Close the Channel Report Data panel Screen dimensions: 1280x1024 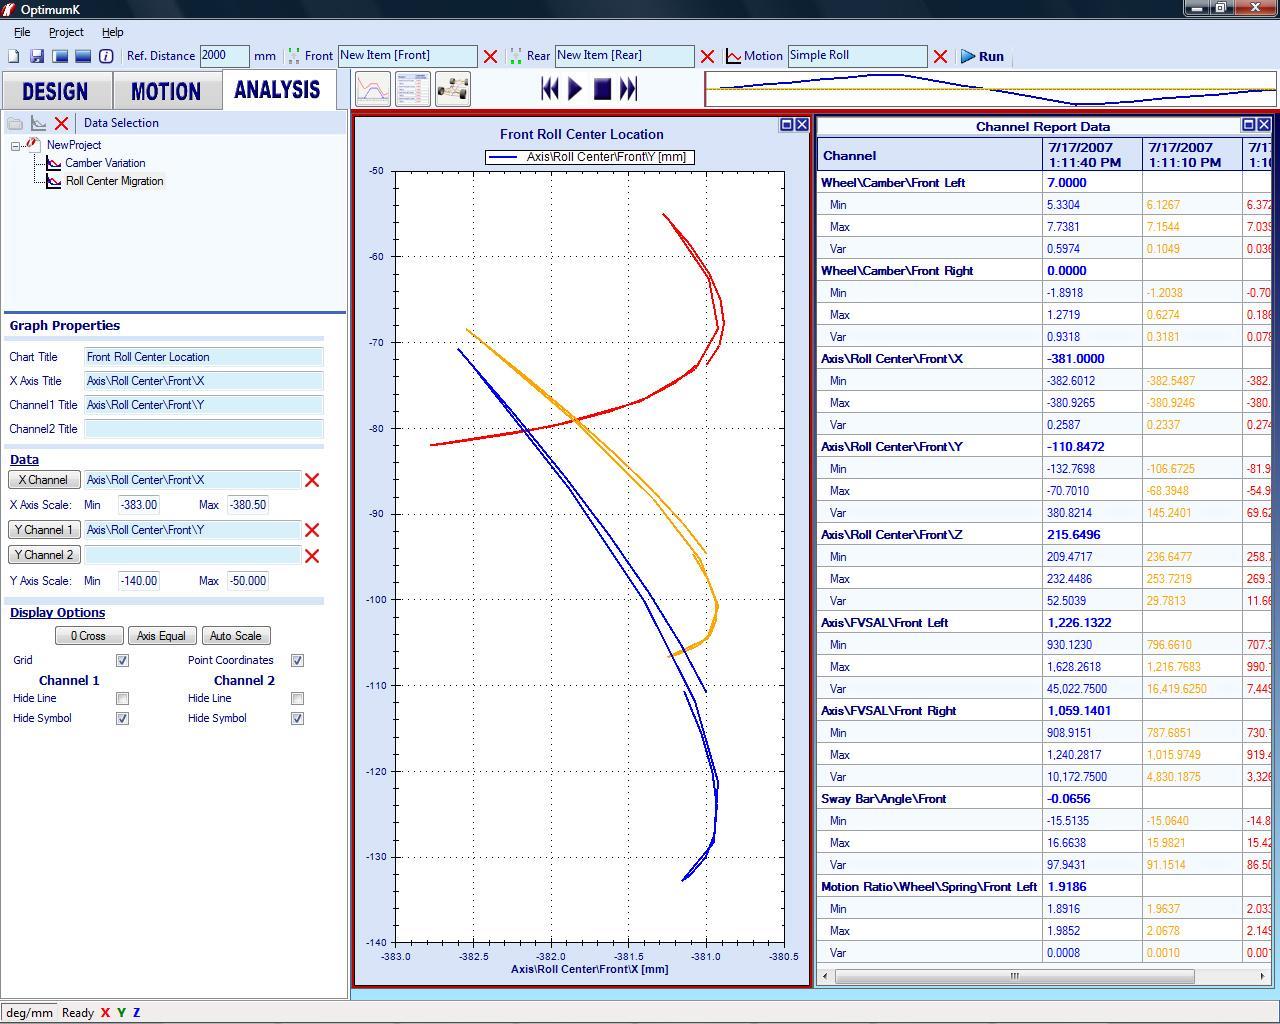1264,125
